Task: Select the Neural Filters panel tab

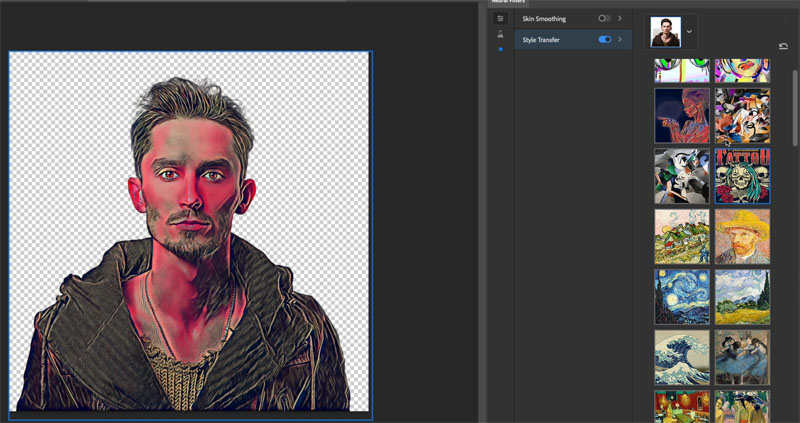Action: [508, 2]
